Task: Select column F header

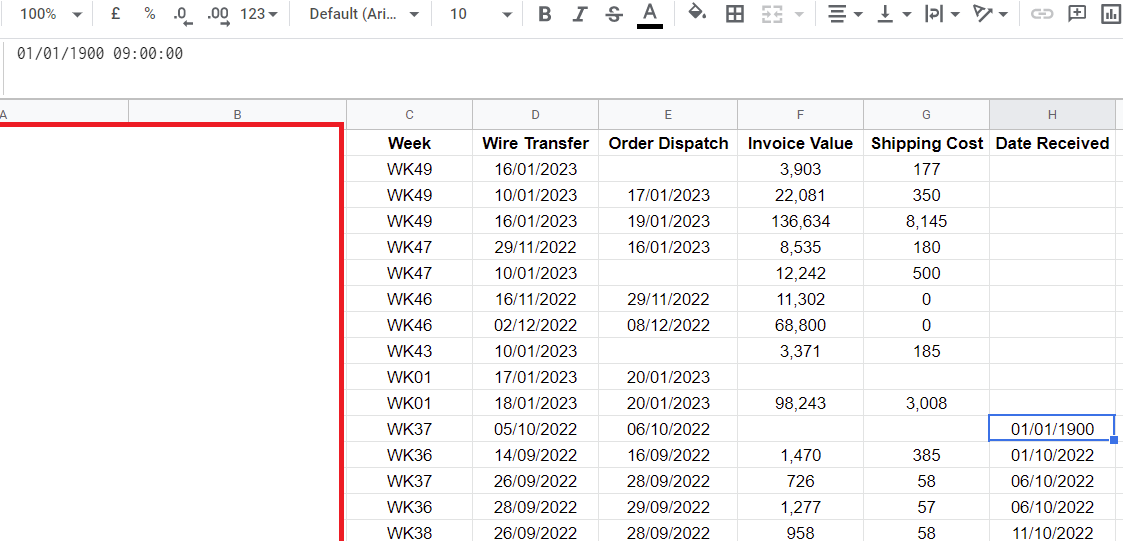Action: [x=801, y=115]
